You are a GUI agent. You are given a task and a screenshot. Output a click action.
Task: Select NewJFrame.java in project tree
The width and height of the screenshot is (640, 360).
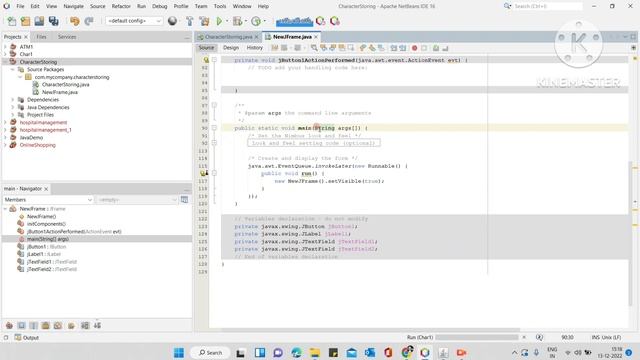coord(60,92)
